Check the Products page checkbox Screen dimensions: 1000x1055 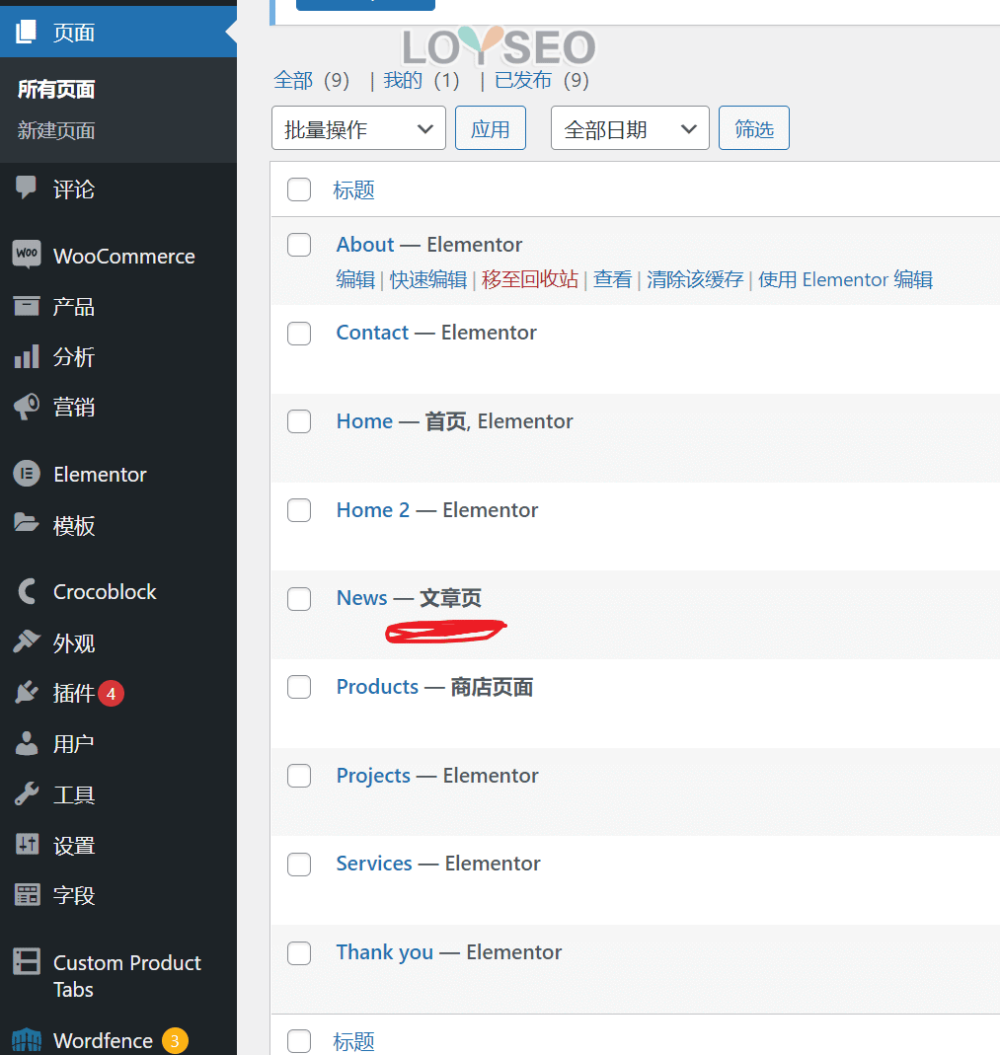coord(299,687)
